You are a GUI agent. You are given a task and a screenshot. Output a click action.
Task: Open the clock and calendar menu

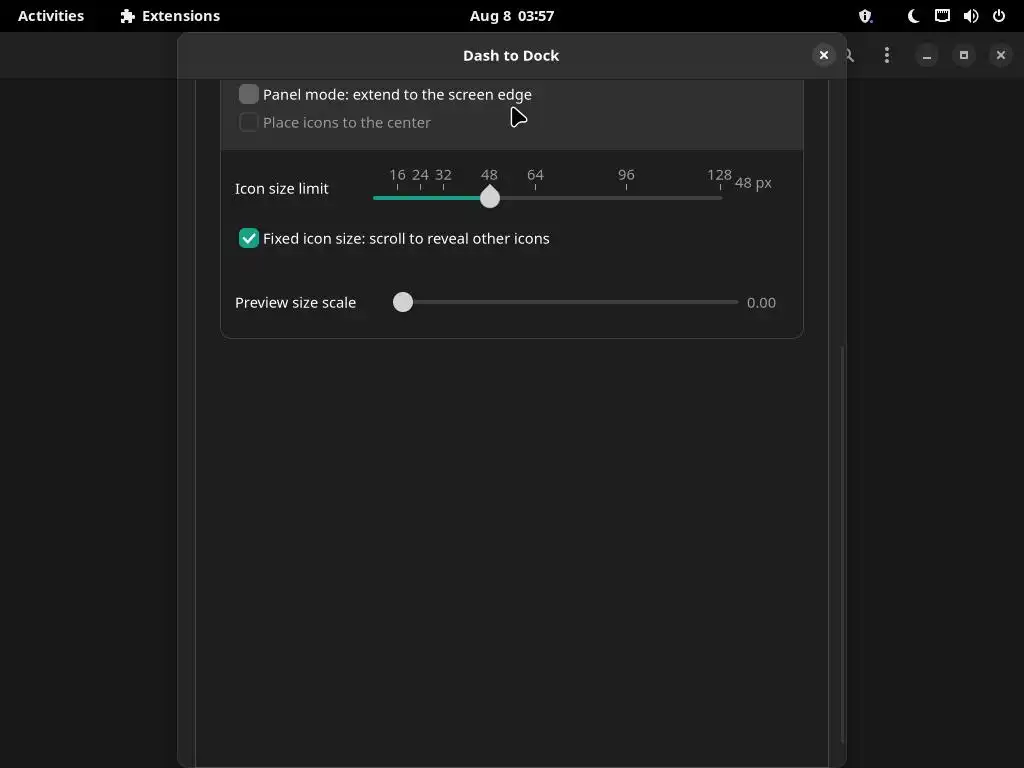(x=512, y=16)
